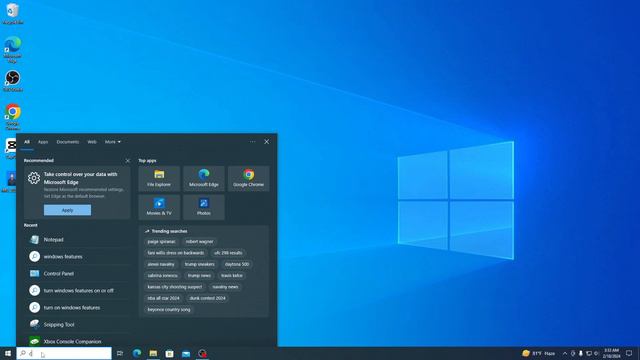Search trending 'robert wagner'
Screen dimensions: 640x360
[200, 242]
